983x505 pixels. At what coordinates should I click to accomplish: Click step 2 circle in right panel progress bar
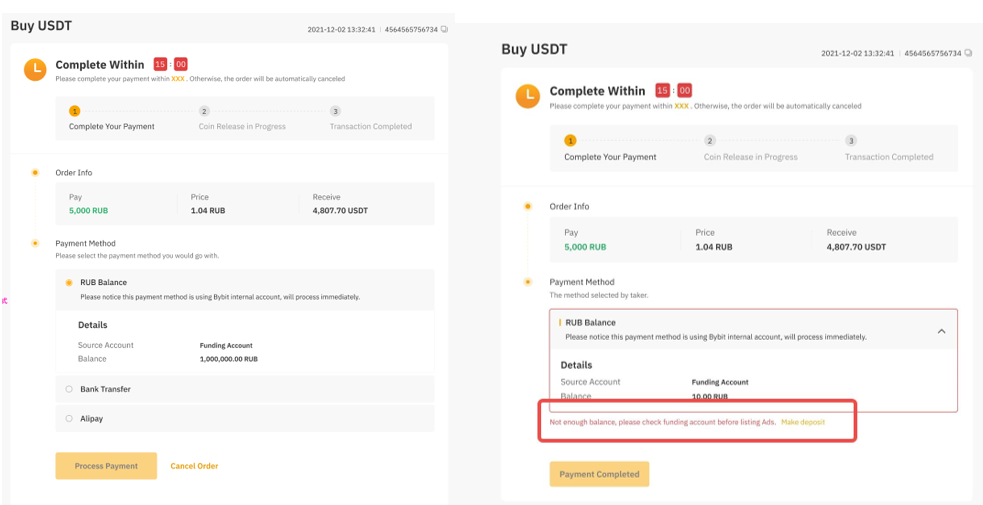click(710, 141)
